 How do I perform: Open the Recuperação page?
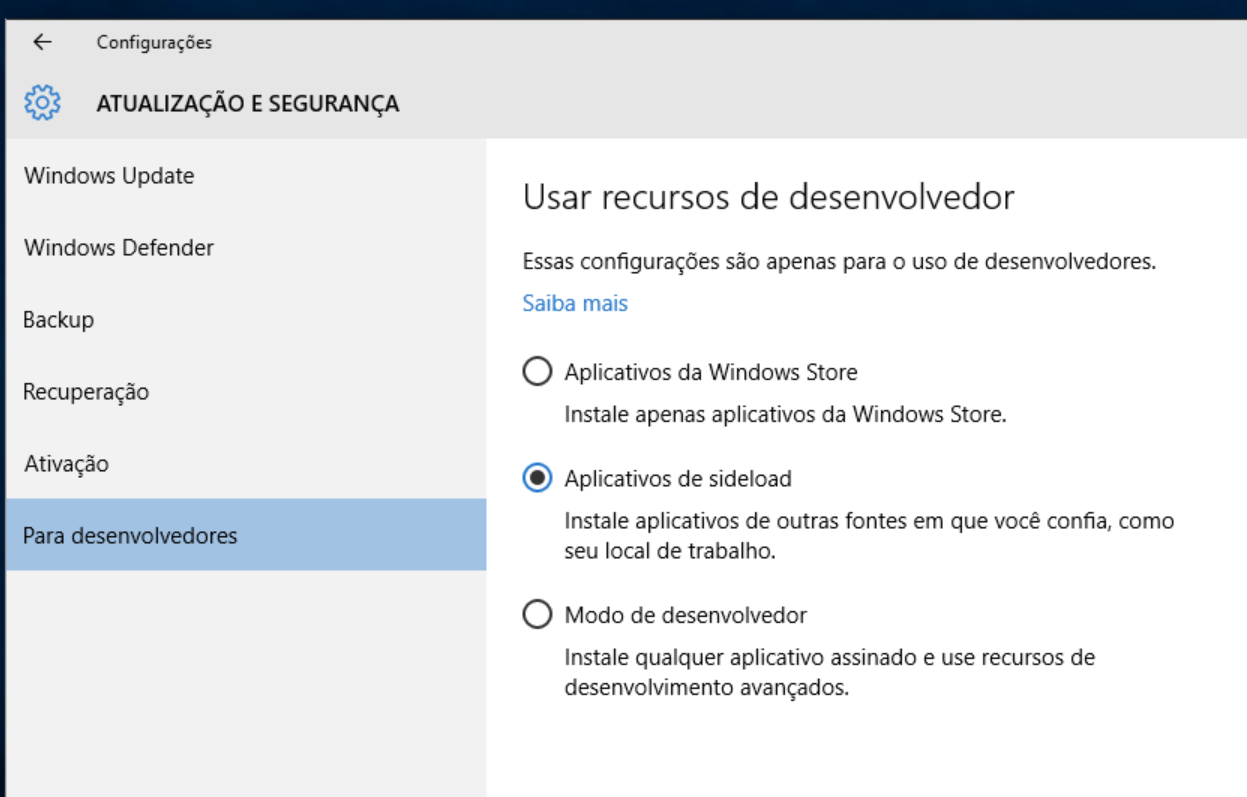pos(86,392)
